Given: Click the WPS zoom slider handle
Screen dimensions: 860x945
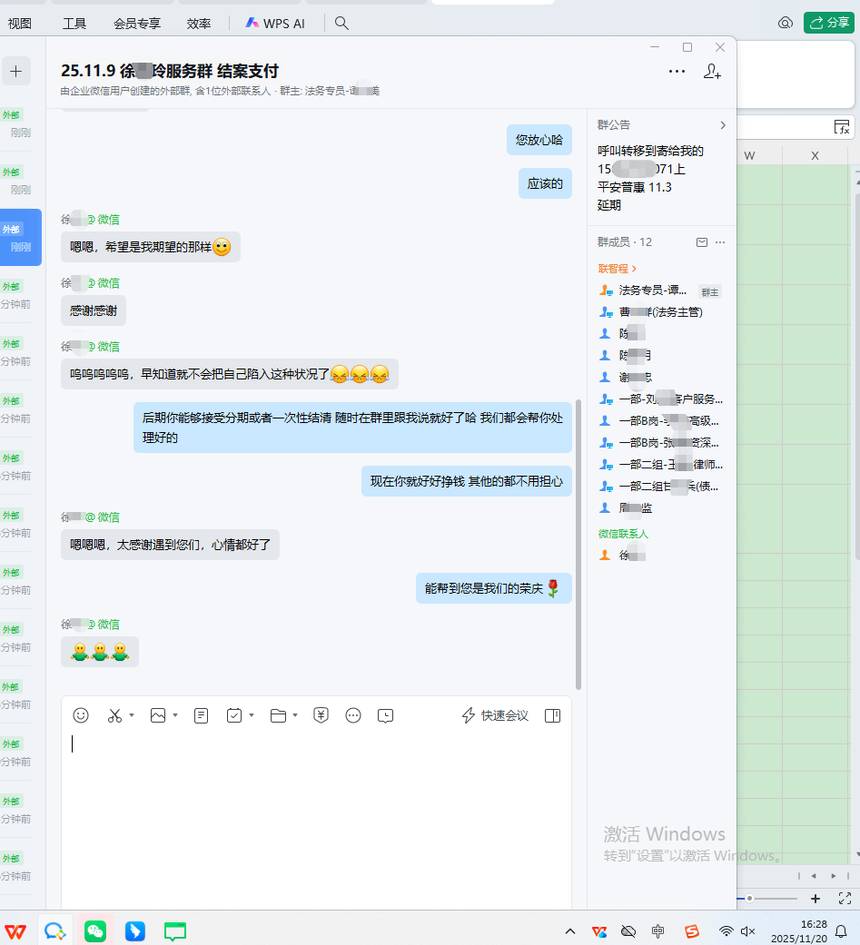Looking at the screenshot, I should pos(749,899).
